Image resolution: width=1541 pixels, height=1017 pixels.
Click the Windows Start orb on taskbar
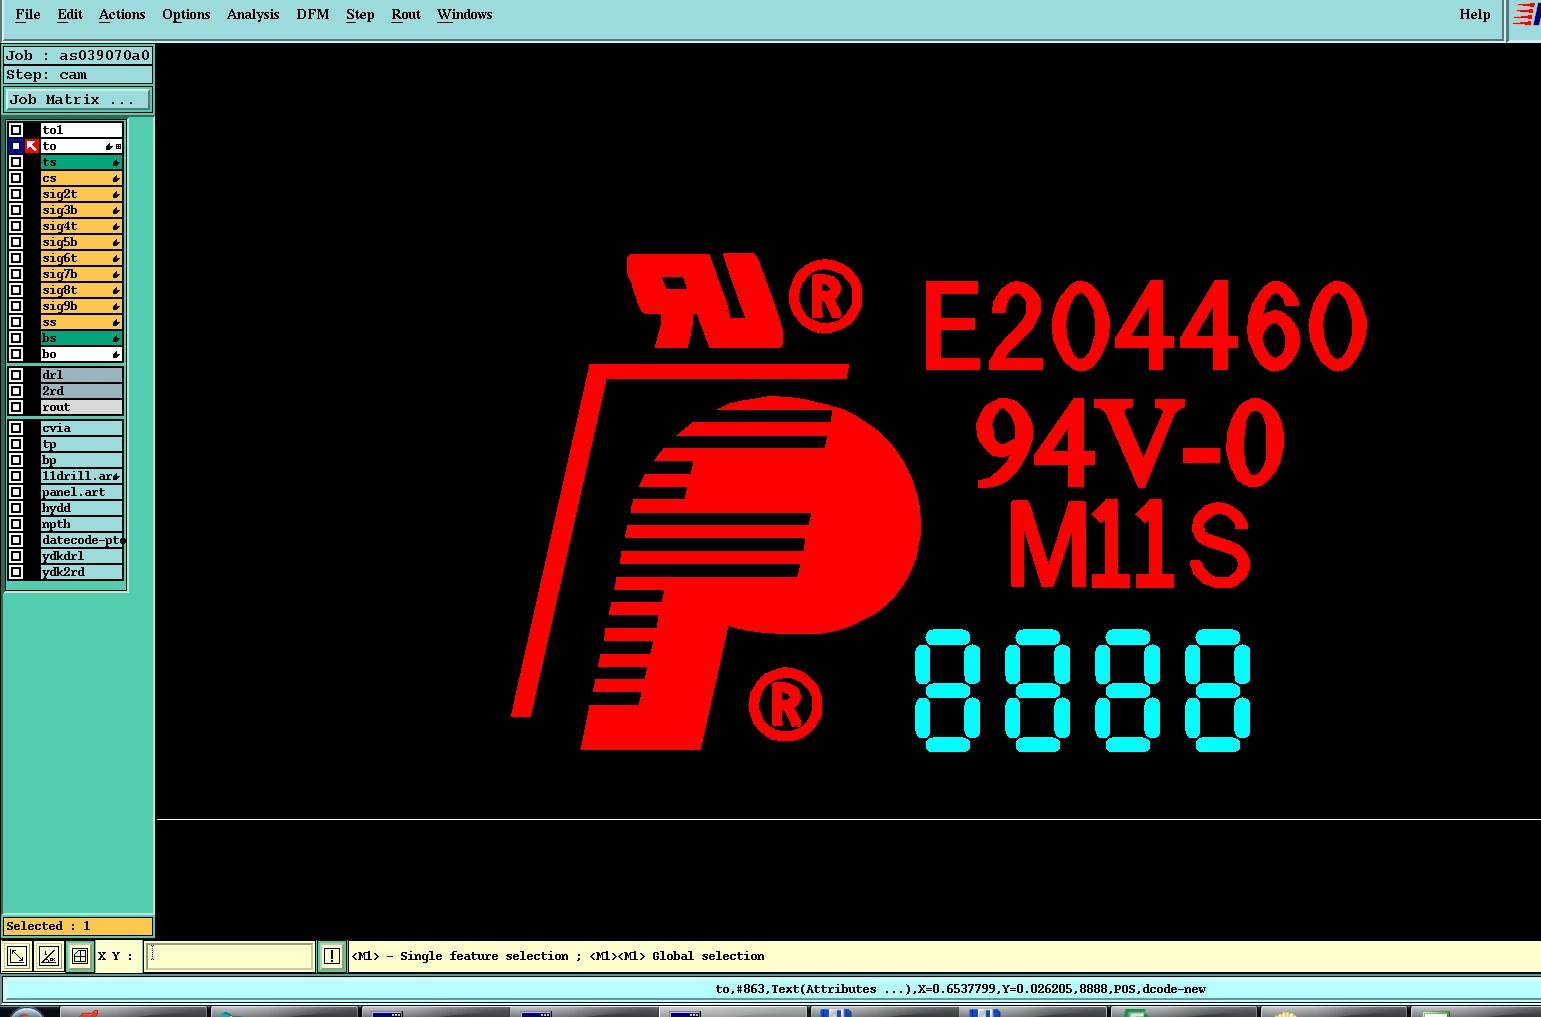(26, 1012)
